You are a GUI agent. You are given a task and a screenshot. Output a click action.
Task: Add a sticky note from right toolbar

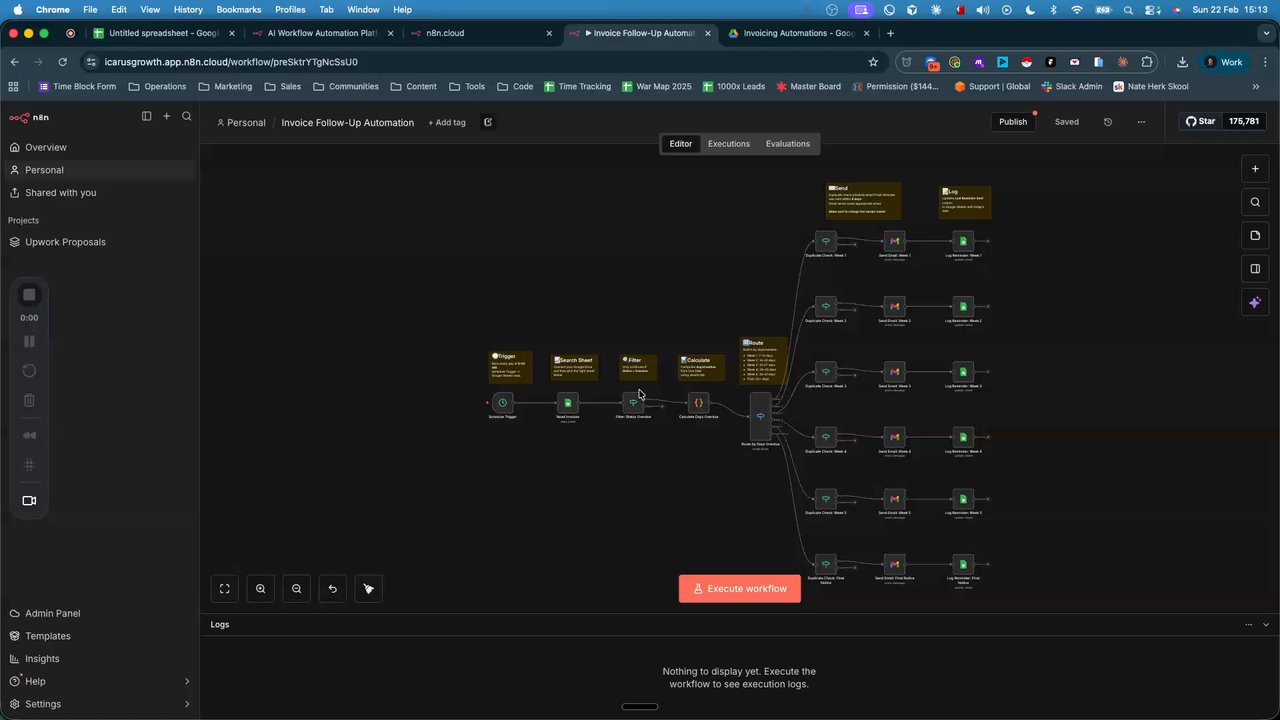pos(1255,236)
